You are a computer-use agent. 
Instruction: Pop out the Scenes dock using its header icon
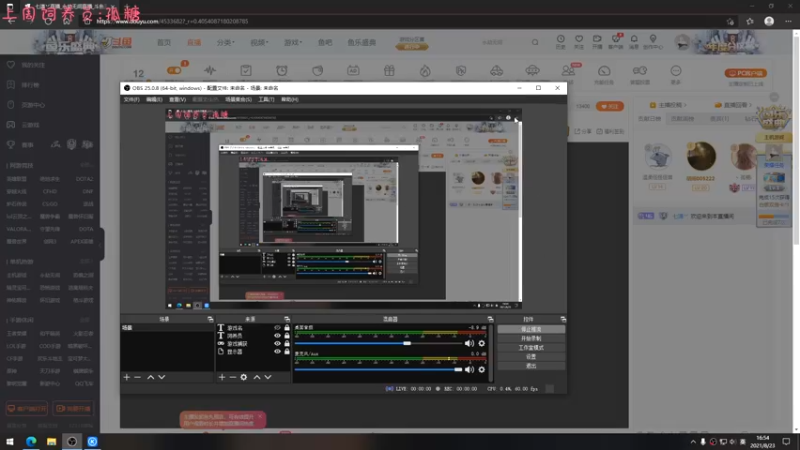pyautogui.click(x=210, y=319)
